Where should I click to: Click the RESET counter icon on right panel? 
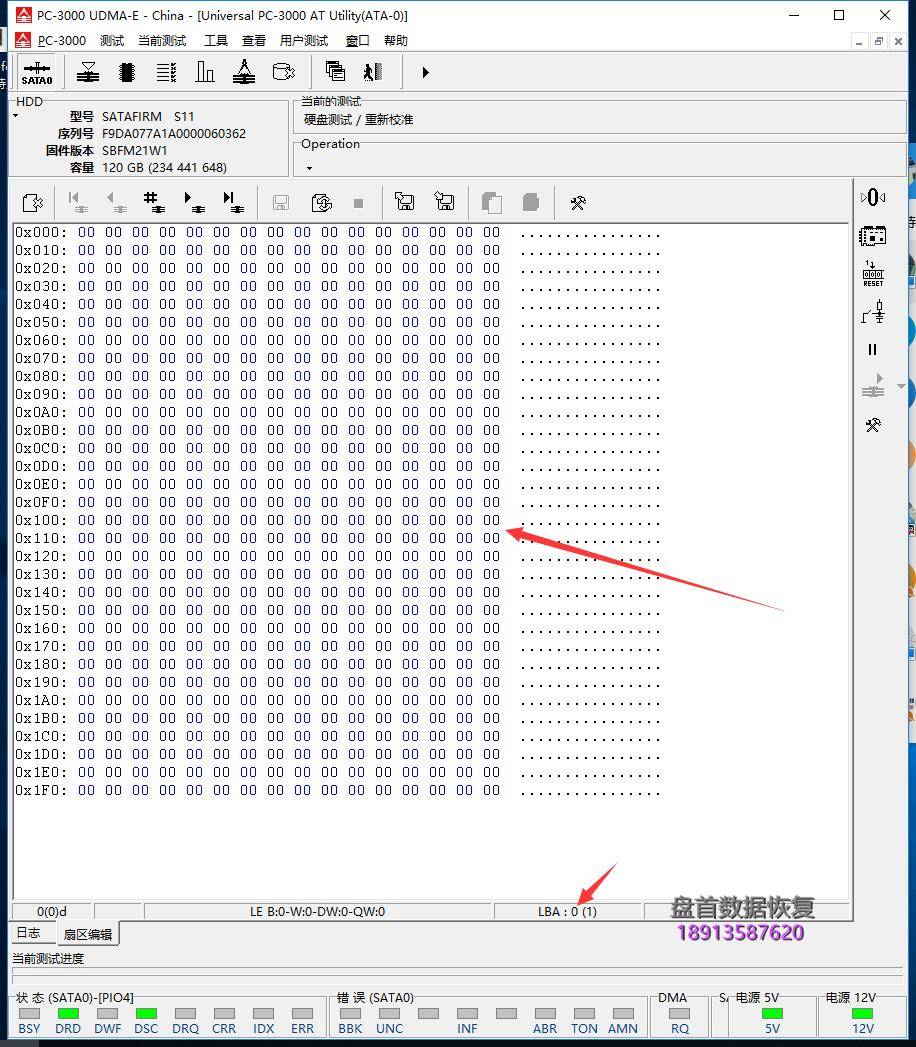point(873,272)
